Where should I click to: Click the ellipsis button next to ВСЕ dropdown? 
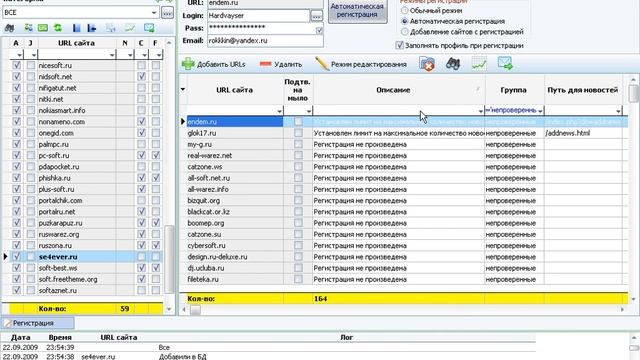coord(167,13)
